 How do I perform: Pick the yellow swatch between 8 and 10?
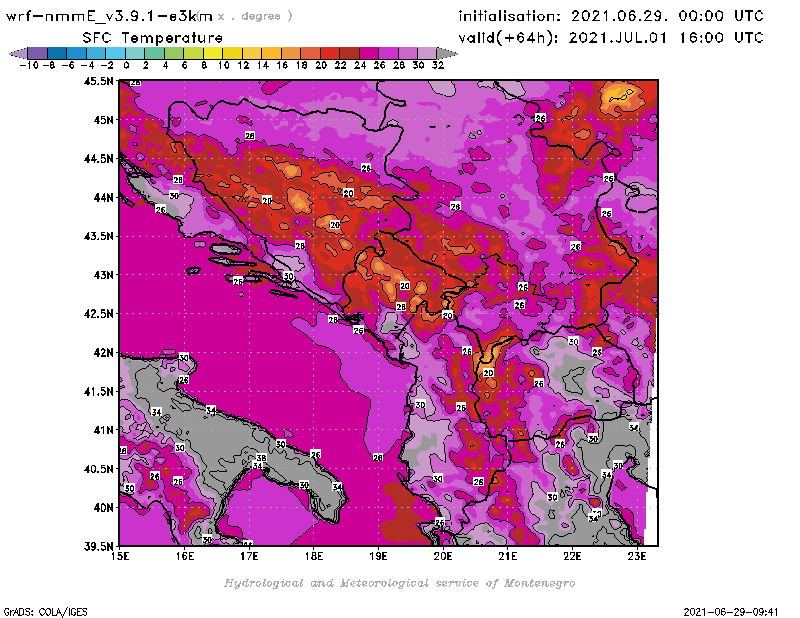point(213,53)
